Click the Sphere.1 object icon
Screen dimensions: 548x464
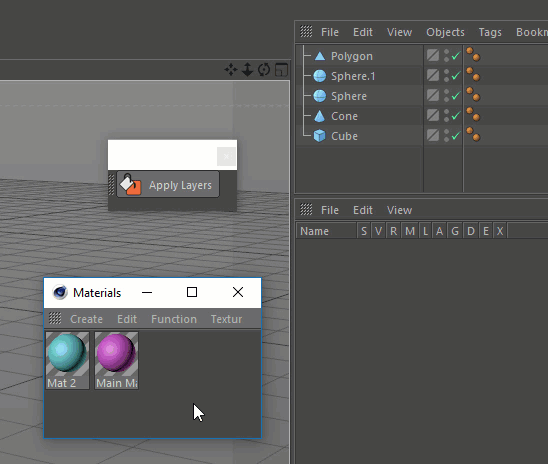click(x=319, y=76)
